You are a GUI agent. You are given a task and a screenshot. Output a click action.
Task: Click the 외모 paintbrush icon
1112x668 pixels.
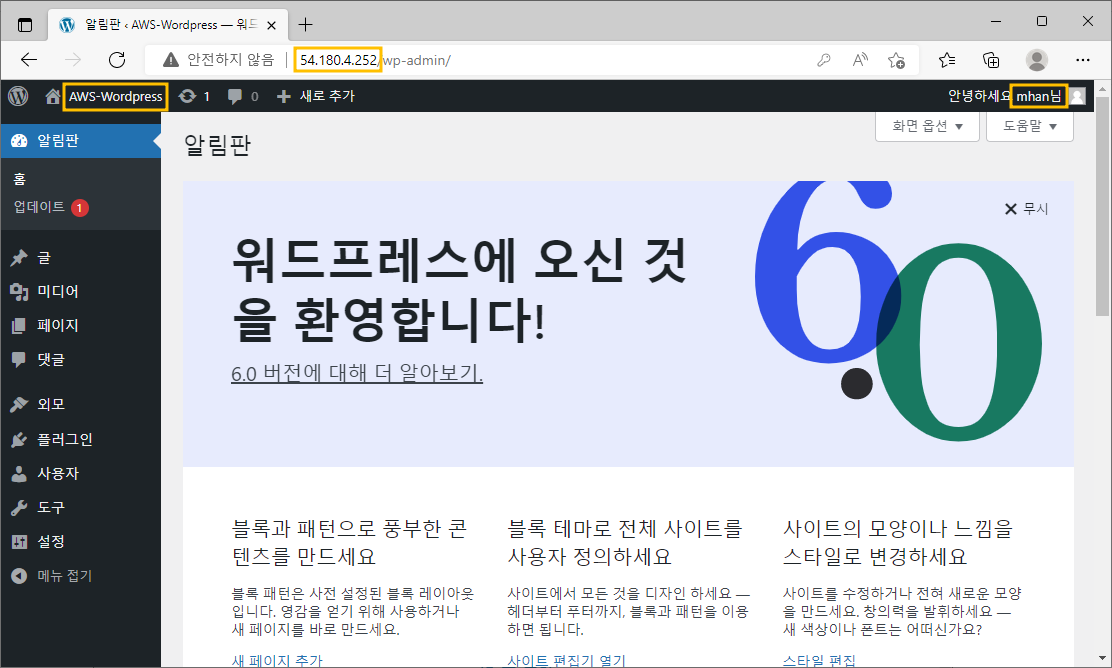[19, 404]
